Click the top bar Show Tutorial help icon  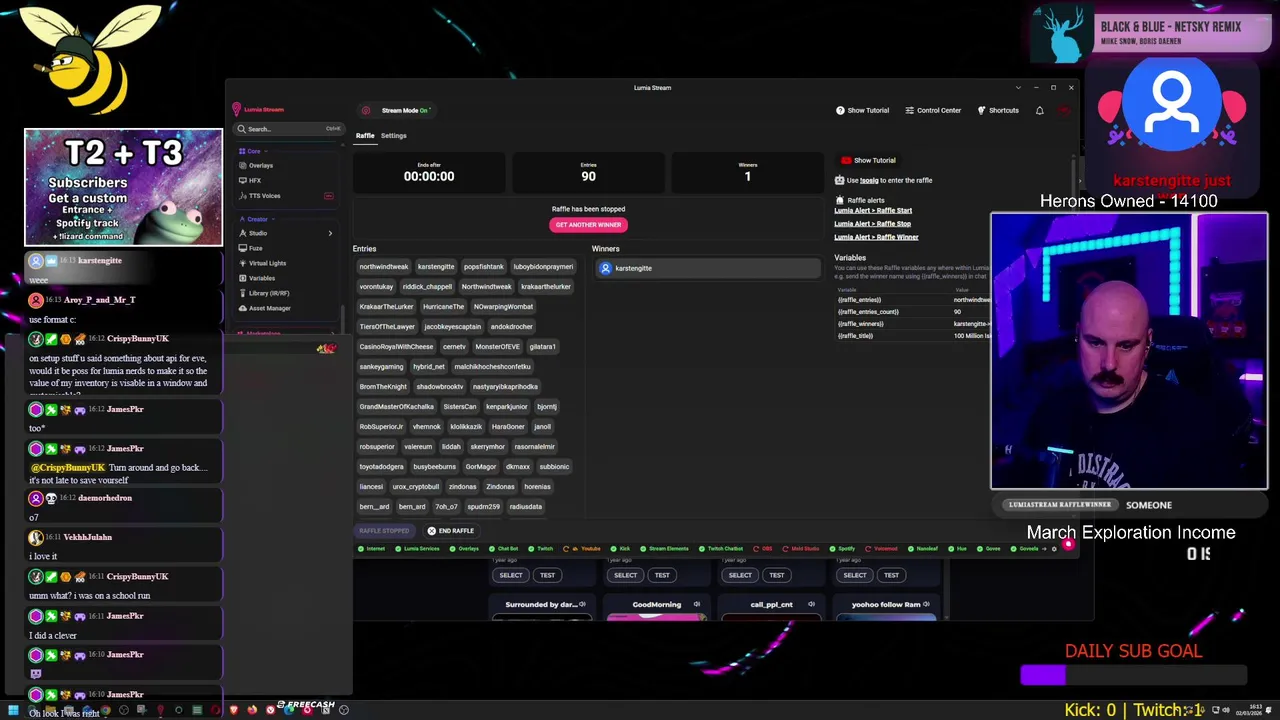coord(840,110)
